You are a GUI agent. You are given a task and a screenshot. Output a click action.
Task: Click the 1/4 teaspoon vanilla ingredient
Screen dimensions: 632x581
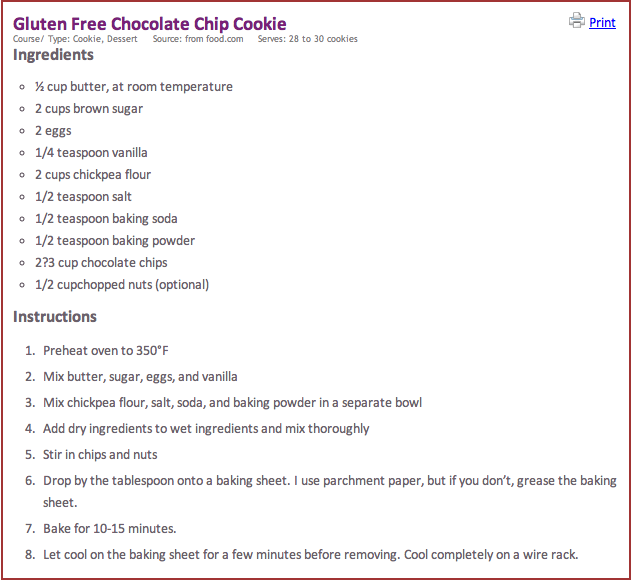[x=91, y=153]
